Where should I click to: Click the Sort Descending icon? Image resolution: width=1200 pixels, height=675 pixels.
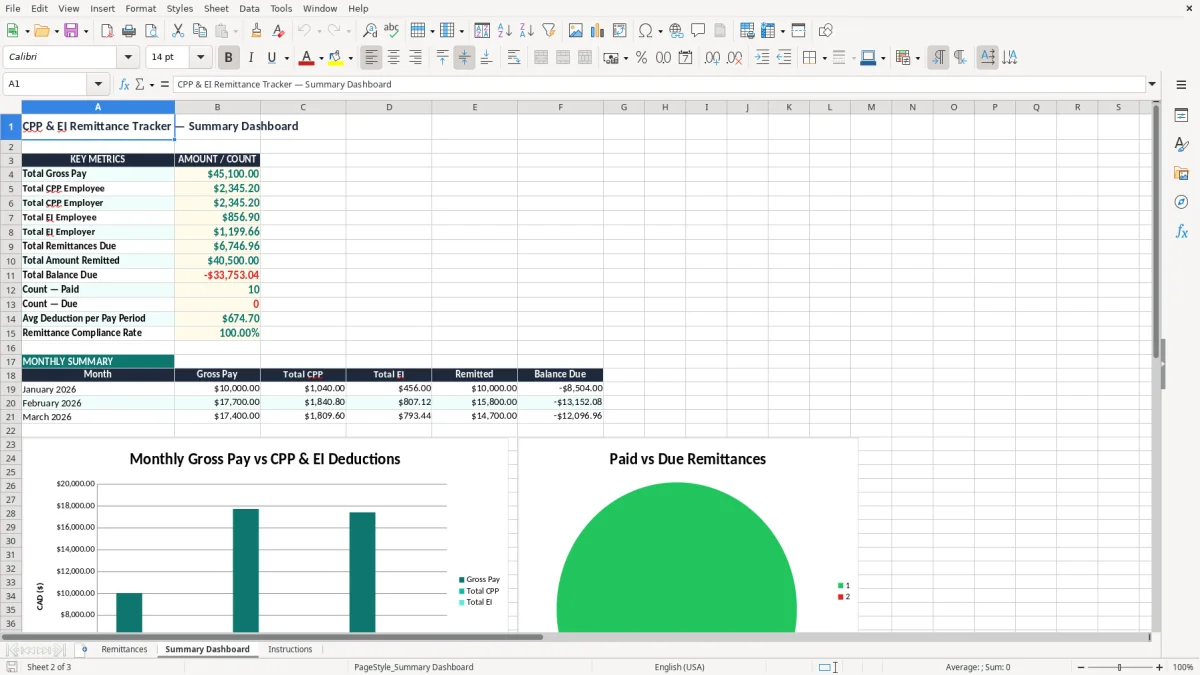[527, 31]
